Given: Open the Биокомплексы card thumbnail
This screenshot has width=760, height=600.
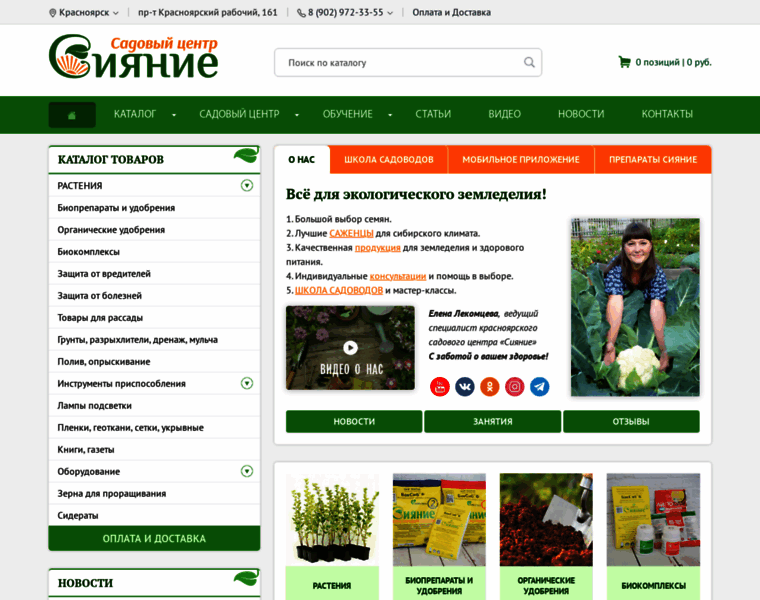Looking at the screenshot, I should [653, 520].
